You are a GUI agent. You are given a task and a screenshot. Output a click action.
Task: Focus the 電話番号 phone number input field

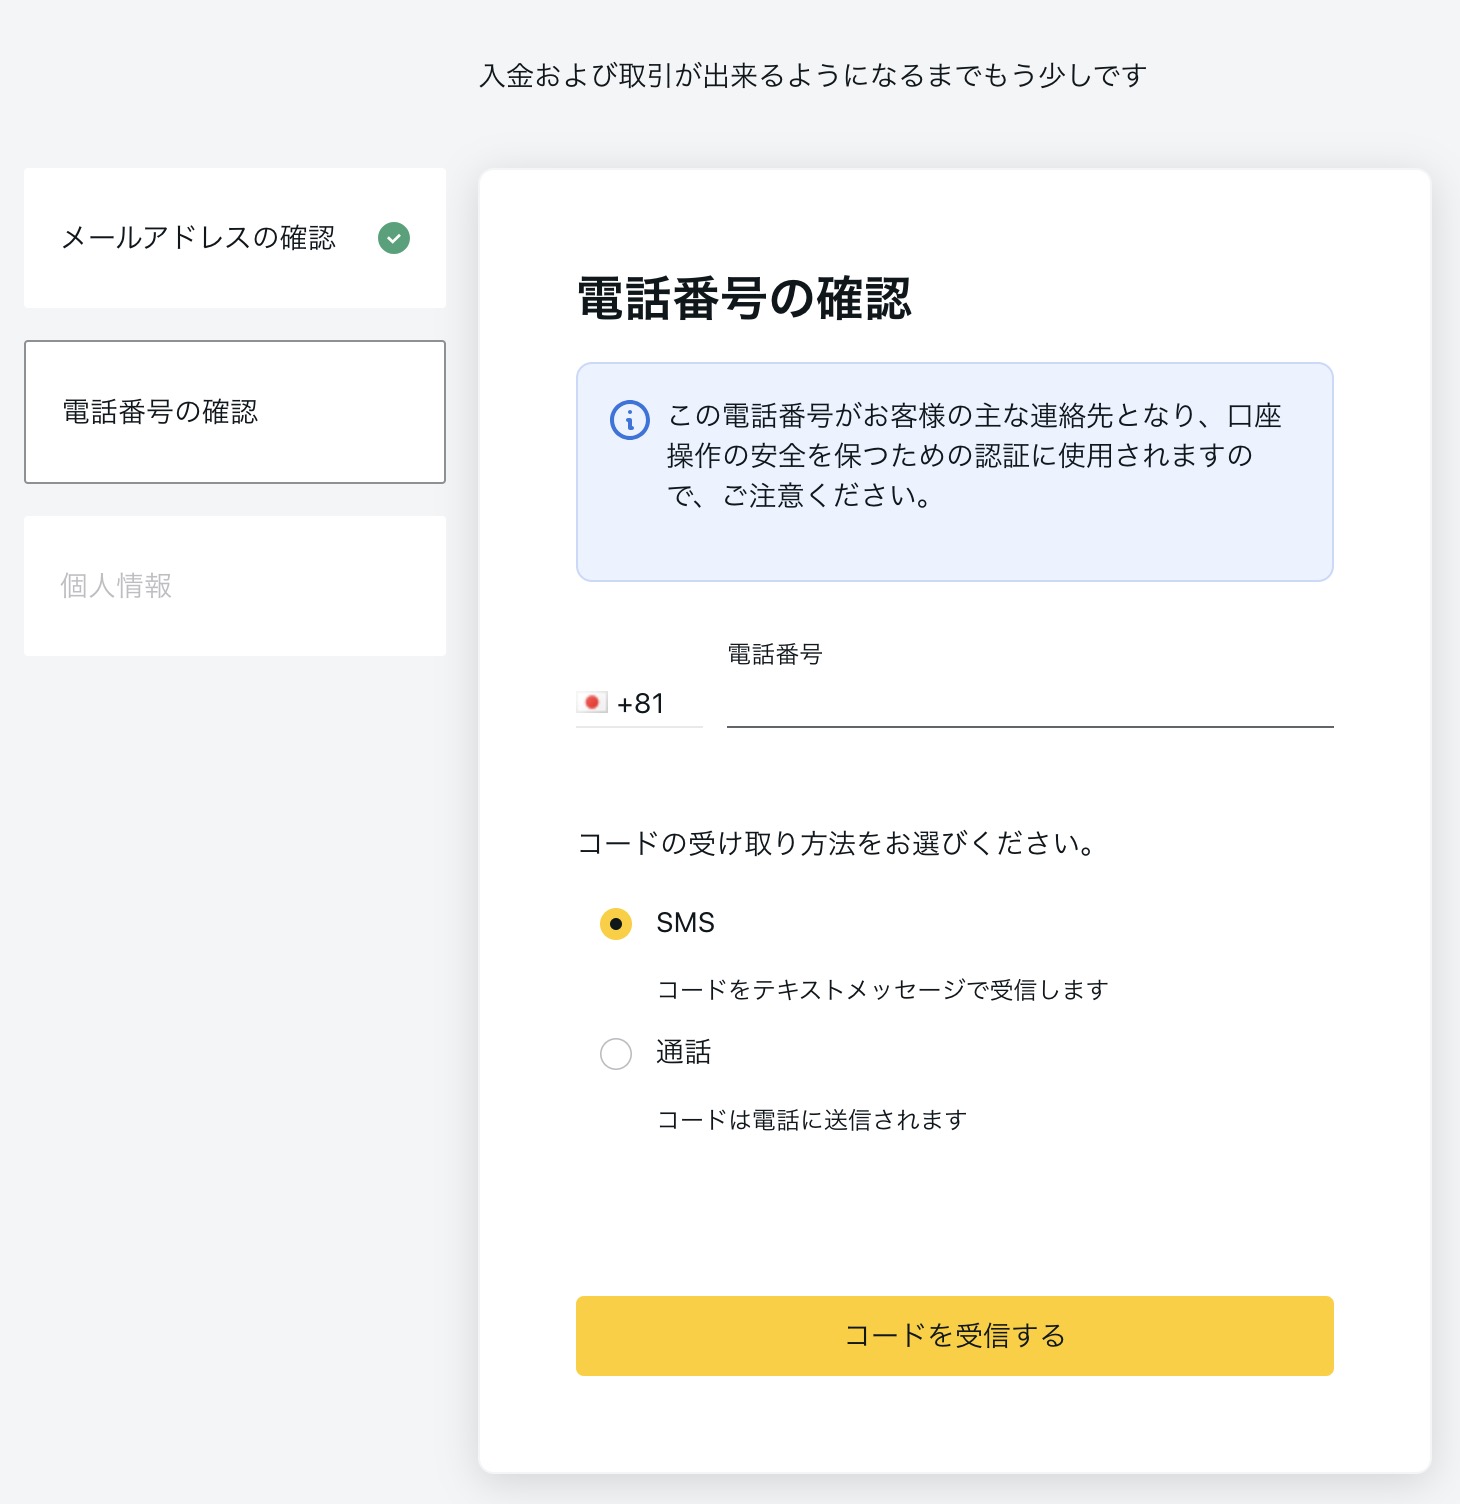point(1029,703)
